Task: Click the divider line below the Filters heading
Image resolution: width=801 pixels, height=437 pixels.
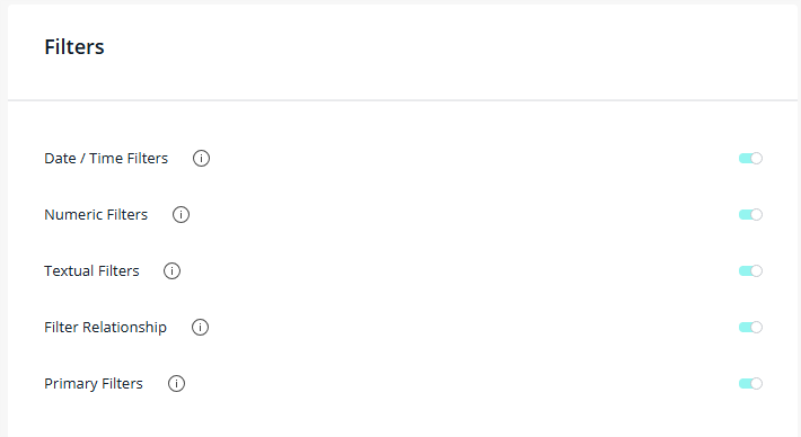Action: pos(400,100)
